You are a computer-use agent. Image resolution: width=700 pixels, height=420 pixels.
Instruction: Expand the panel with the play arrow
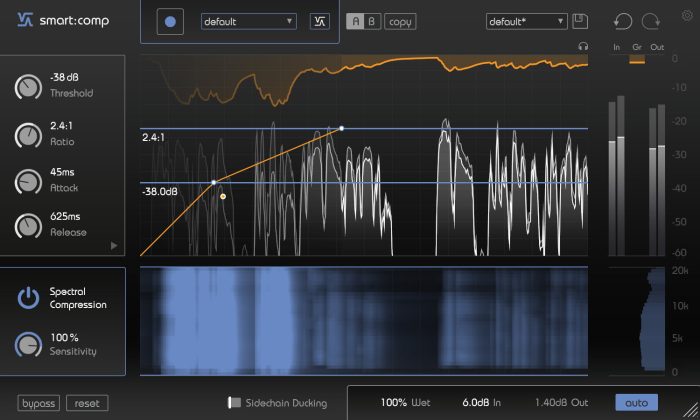(114, 245)
